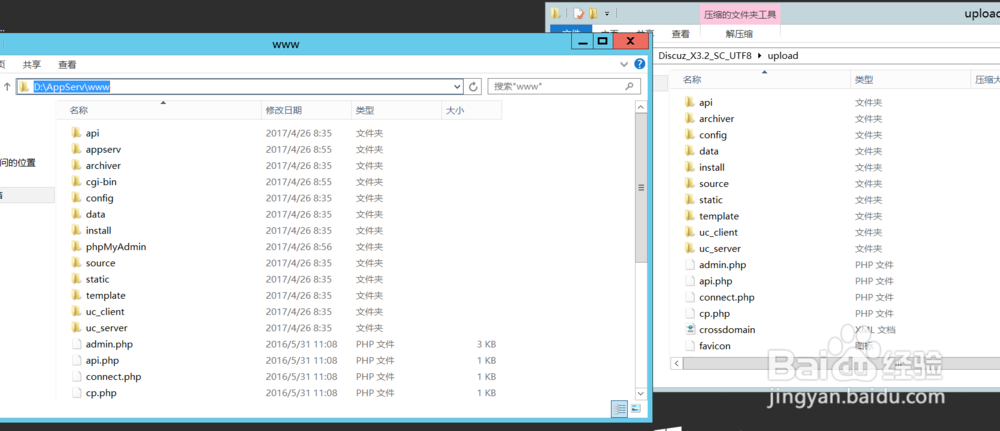The height and width of the screenshot is (431, 1000).
Task: Click search magnifier in www search box
Action: coord(629,86)
